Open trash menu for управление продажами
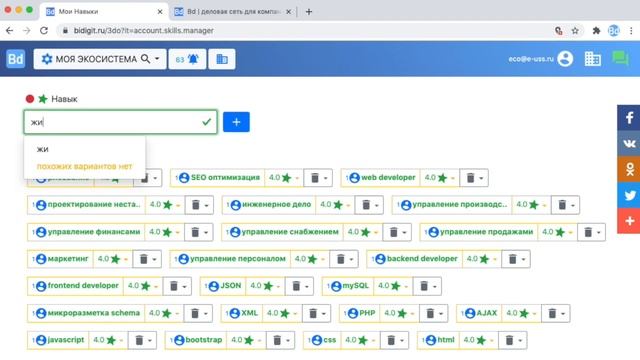 tap(592, 232)
